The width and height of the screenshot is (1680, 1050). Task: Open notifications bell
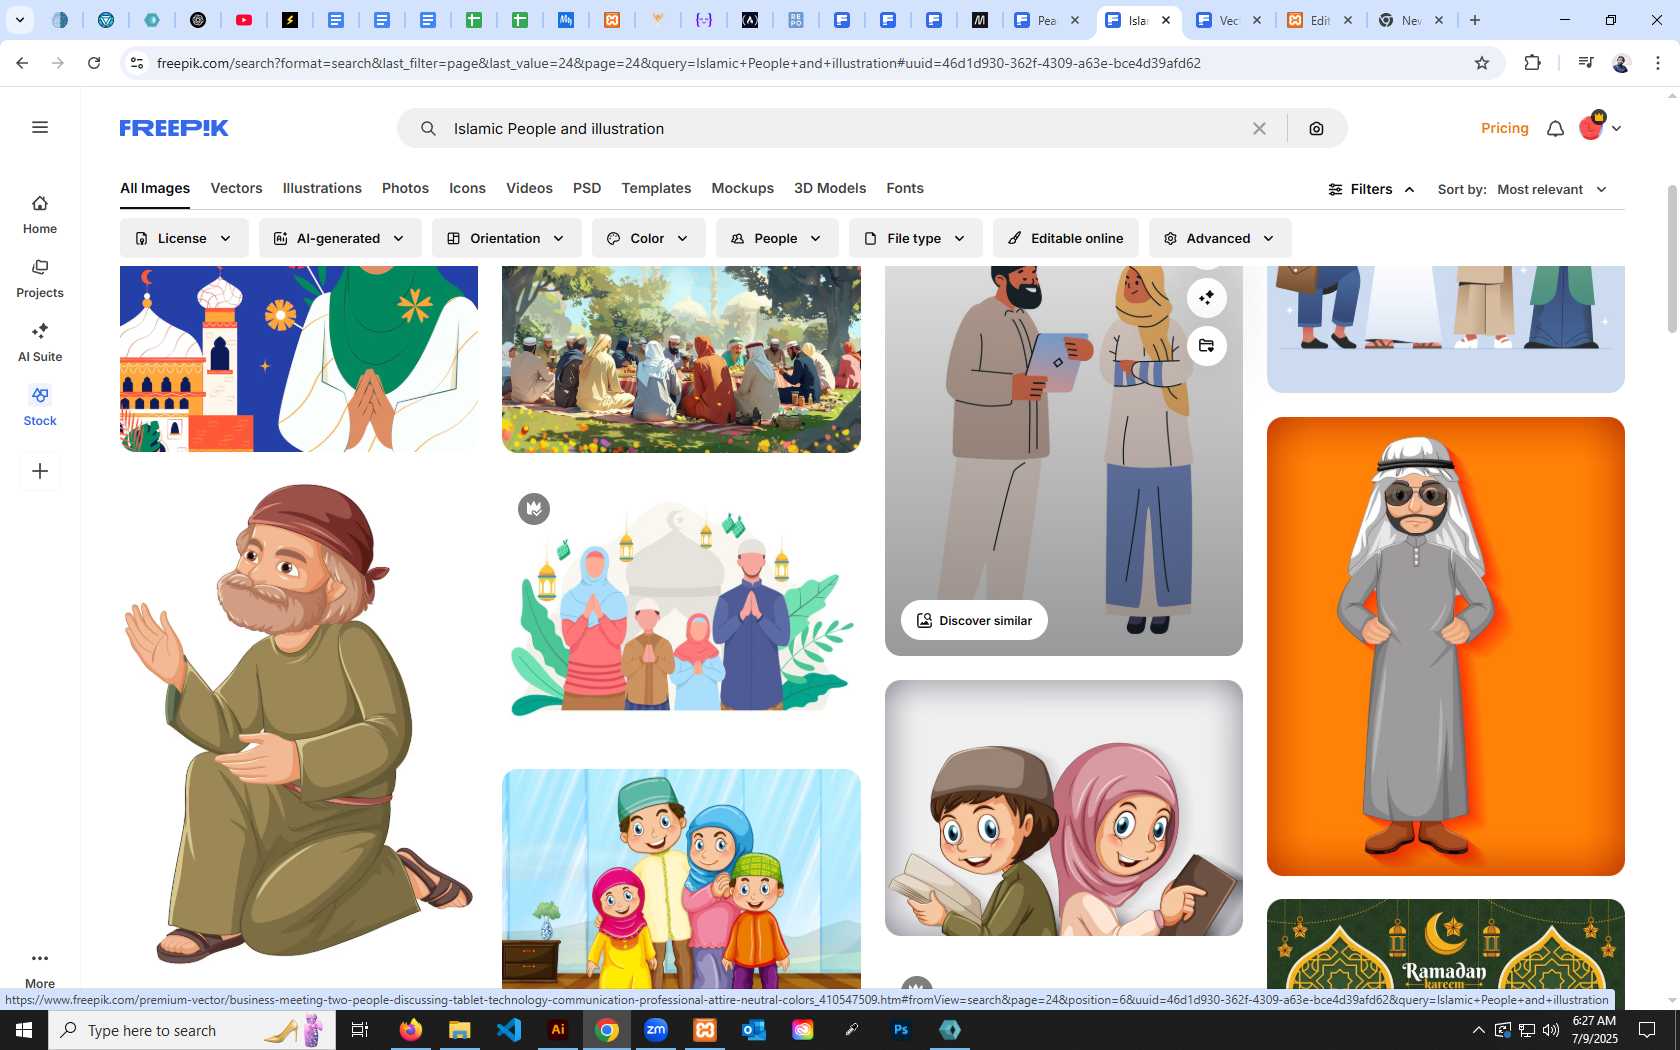pos(1555,128)
